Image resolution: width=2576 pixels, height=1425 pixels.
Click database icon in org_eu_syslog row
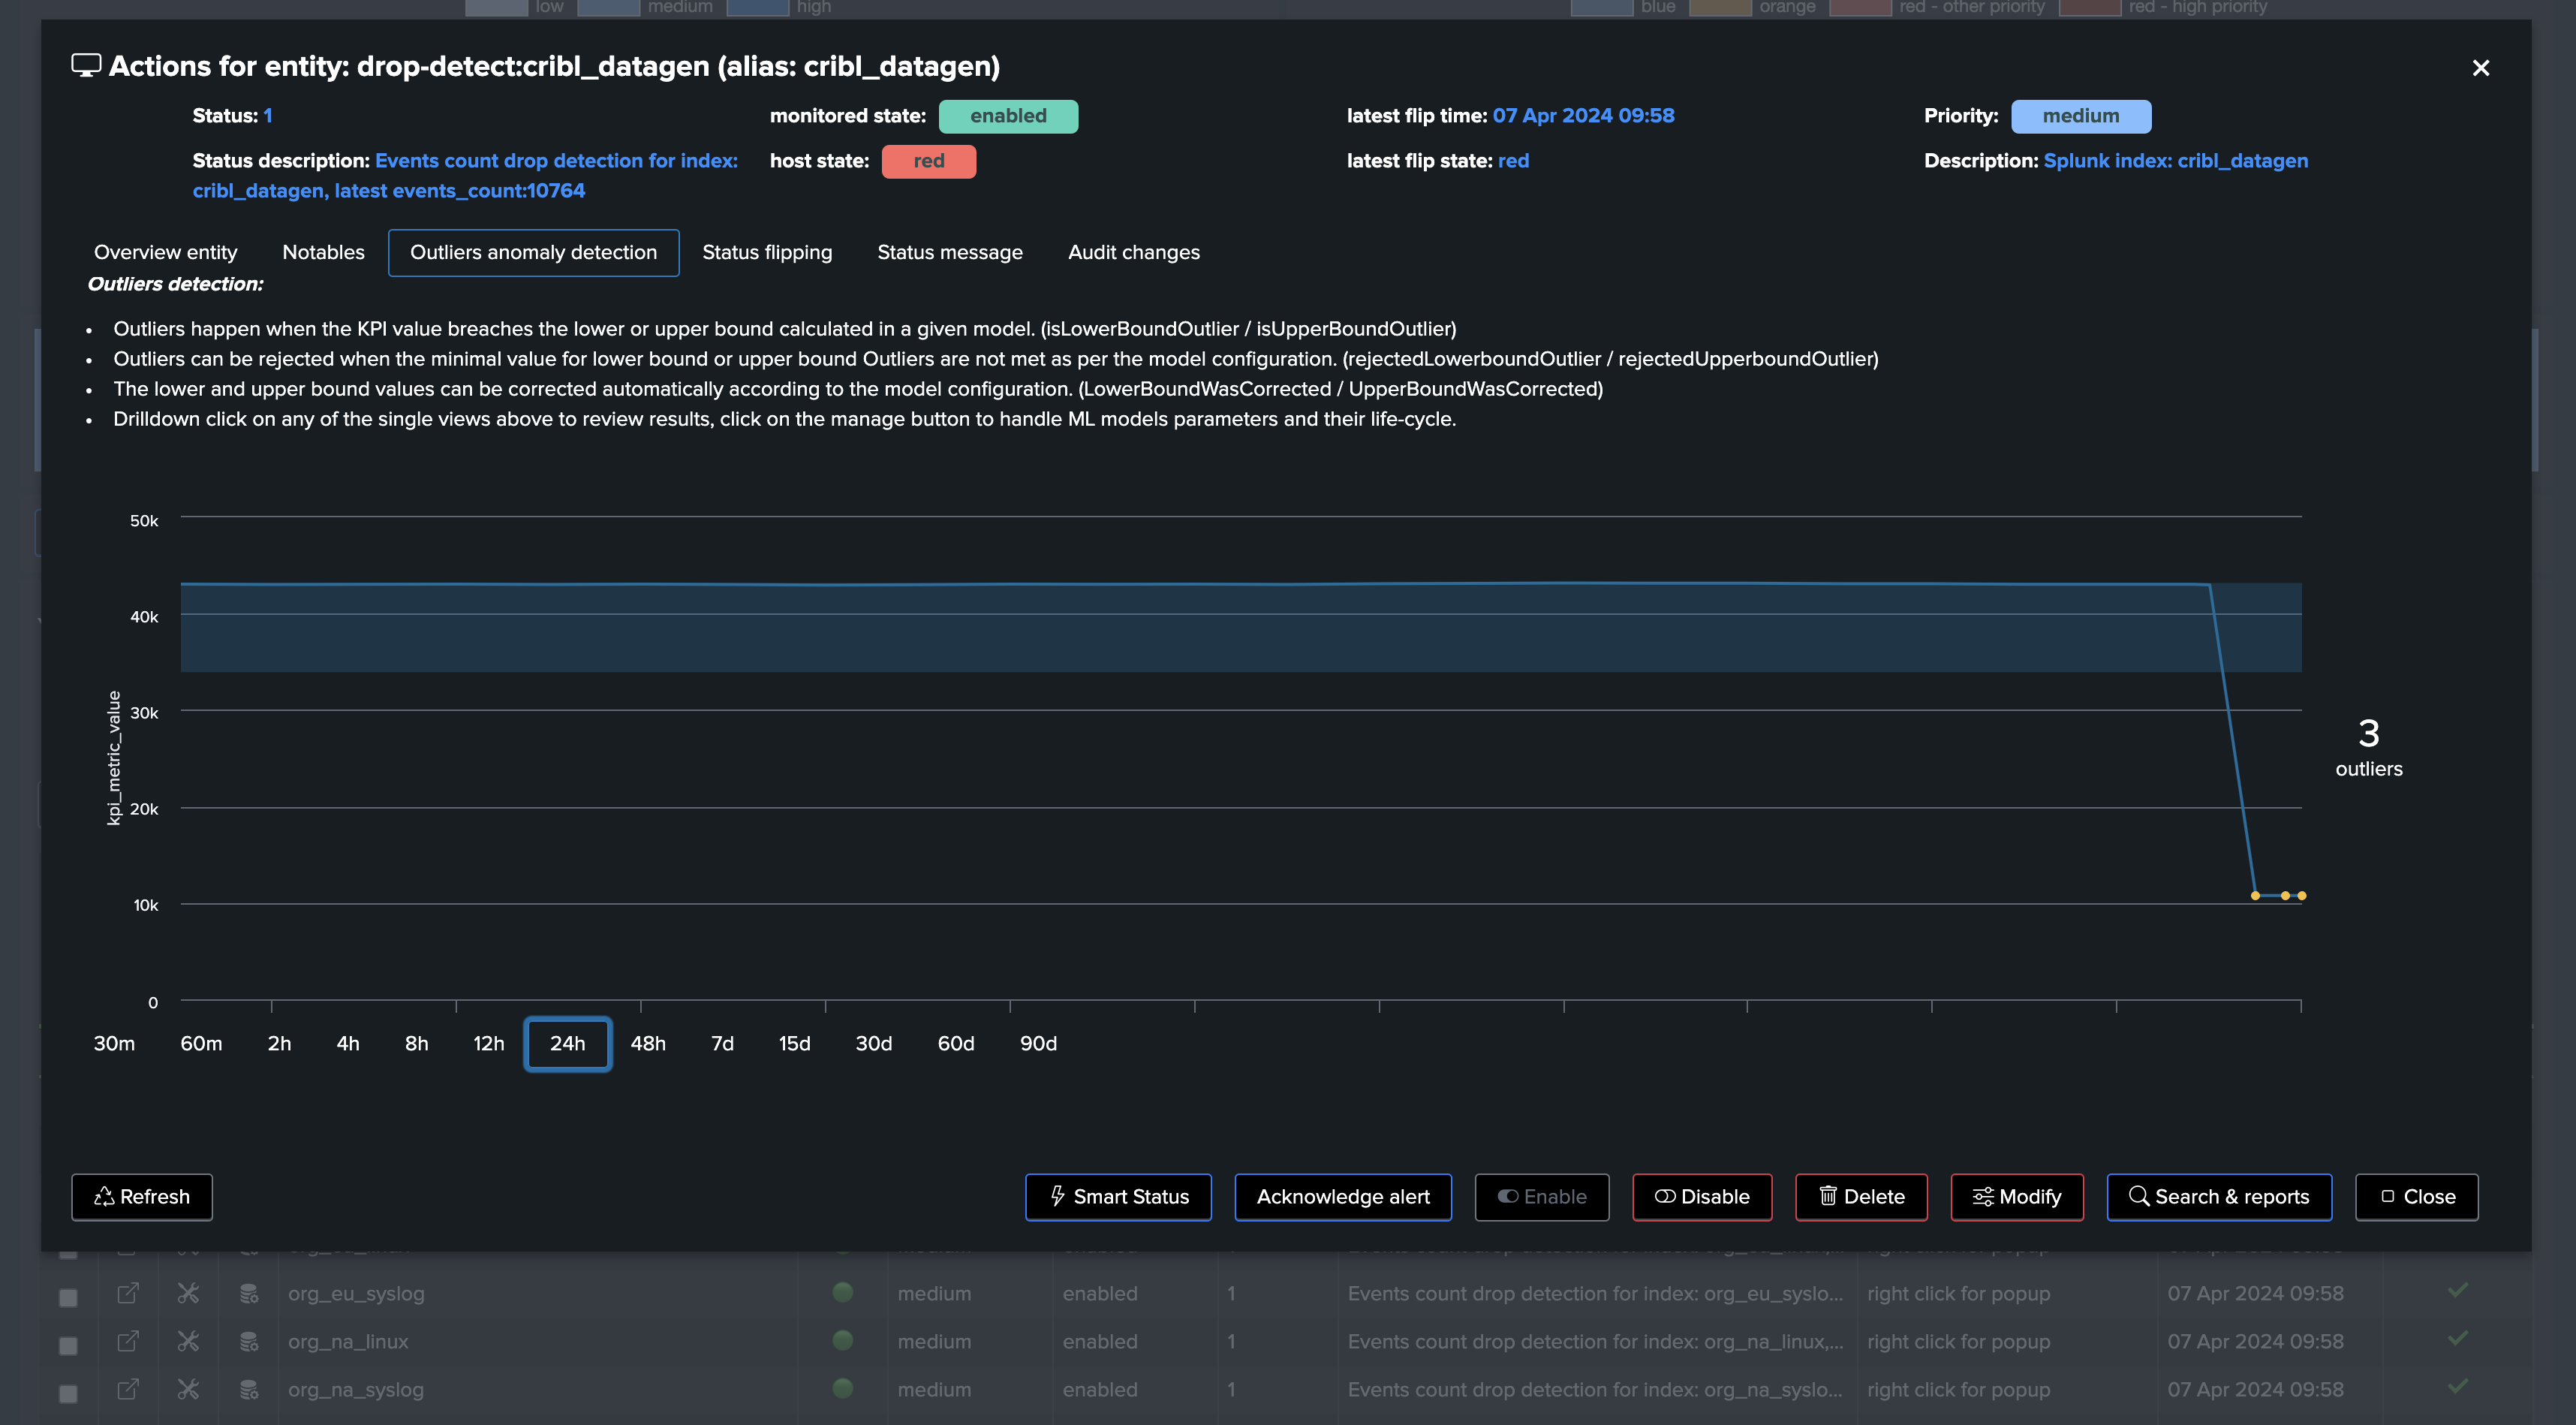[x=249, y=1293]
